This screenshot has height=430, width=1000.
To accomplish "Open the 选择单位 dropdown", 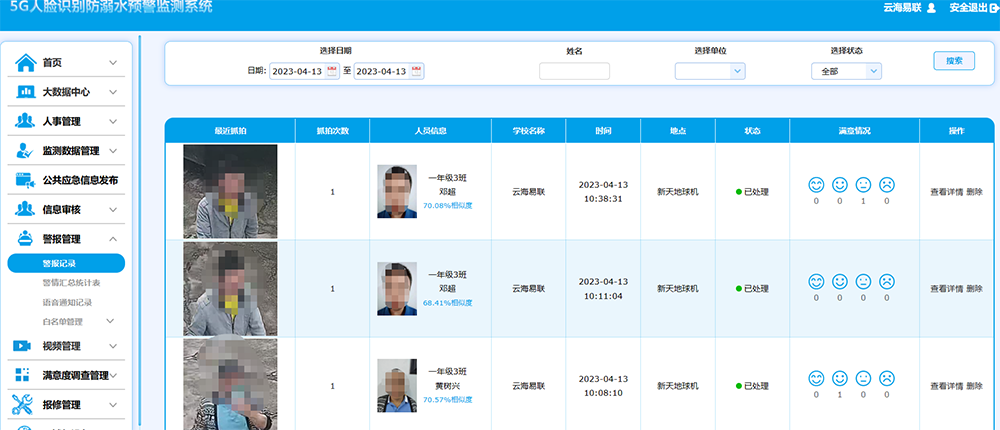I will (x=710, y=71).
